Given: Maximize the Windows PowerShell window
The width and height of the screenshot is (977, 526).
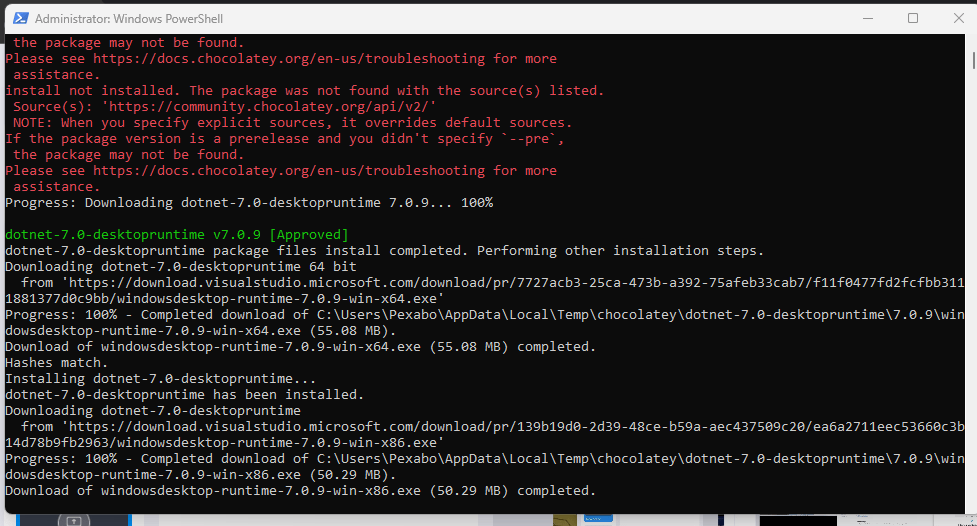Looking at the screenshot, I should tap(913, 18).
